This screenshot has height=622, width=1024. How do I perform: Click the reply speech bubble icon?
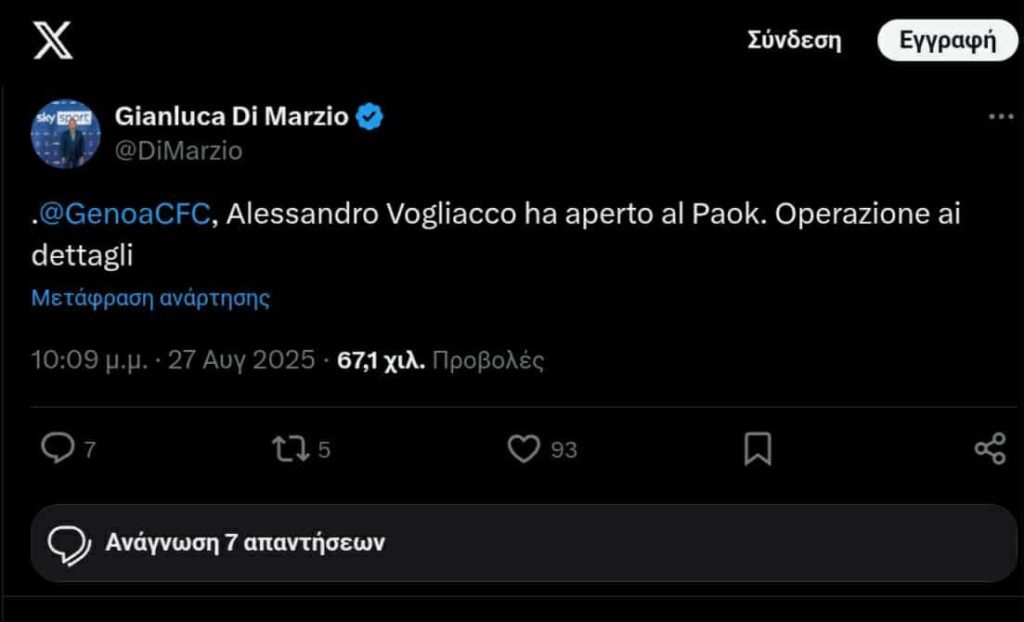[x=57, y=449]
